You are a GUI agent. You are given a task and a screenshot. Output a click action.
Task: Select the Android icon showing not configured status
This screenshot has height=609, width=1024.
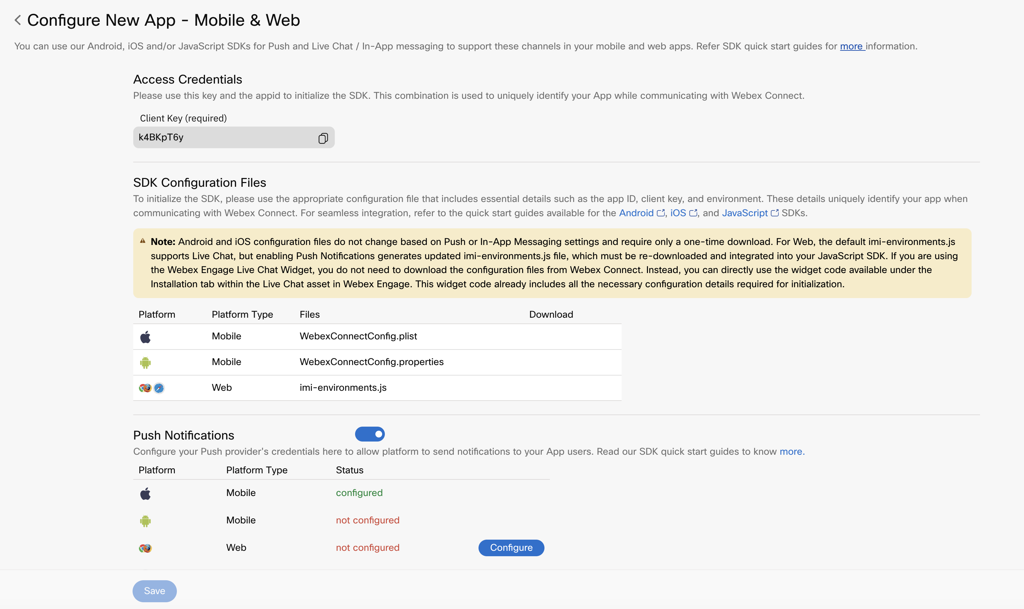tap(145, 520)
